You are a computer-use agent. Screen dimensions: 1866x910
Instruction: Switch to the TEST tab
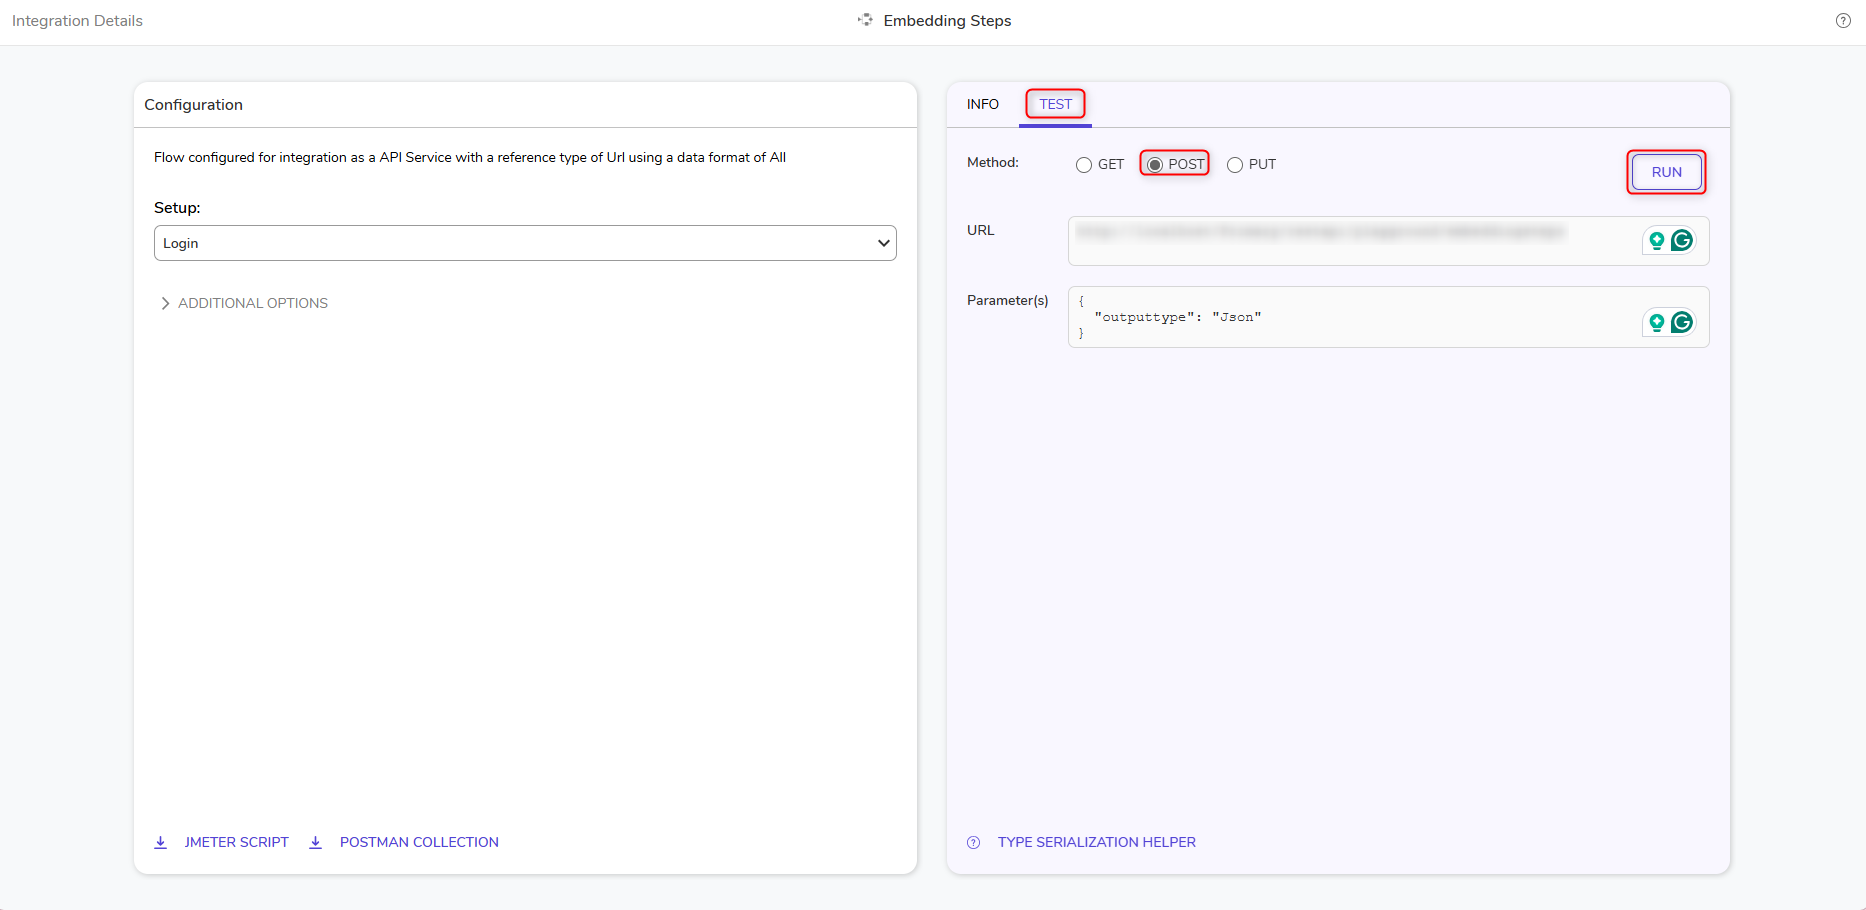pos(1055,104)
